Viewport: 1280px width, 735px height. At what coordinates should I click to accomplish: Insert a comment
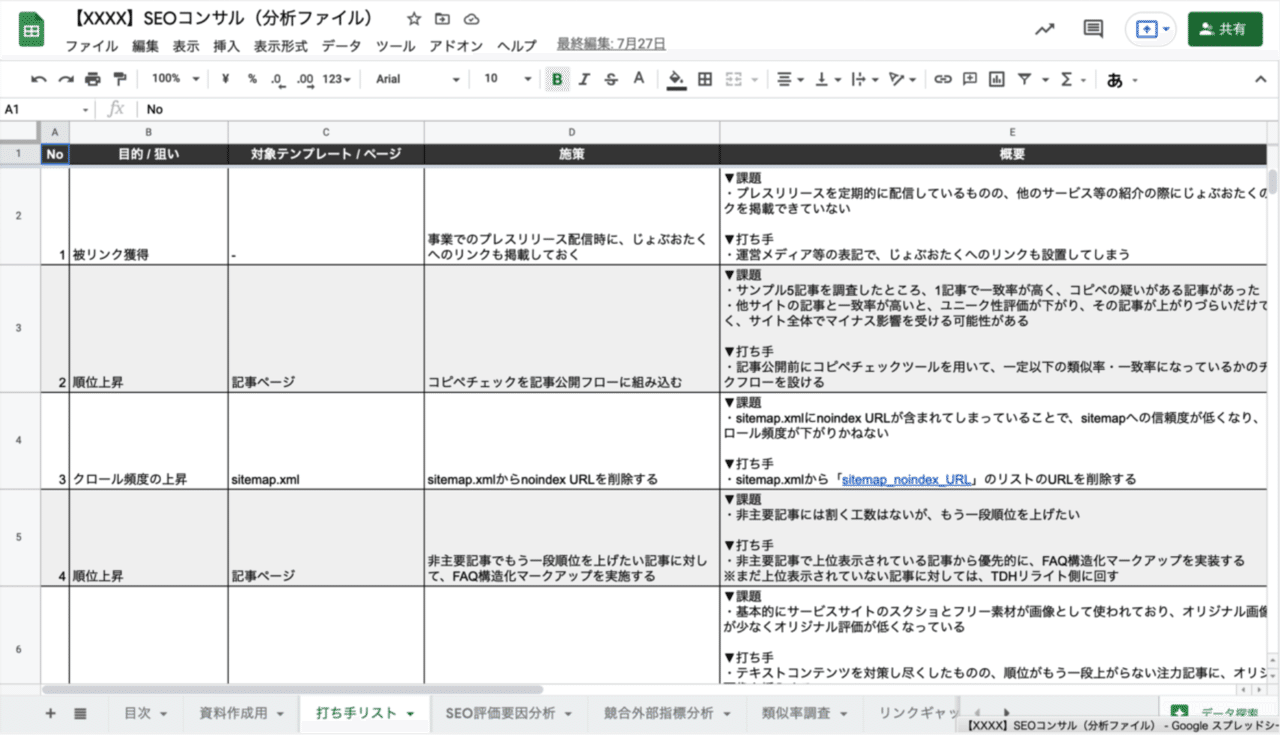970,79
